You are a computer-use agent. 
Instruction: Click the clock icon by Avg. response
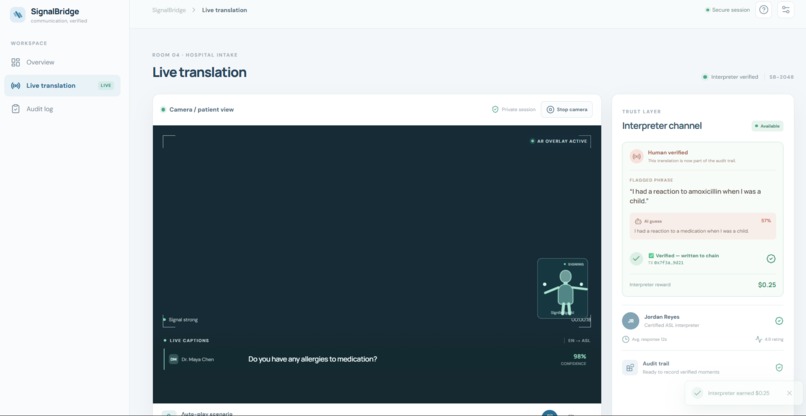626,339
